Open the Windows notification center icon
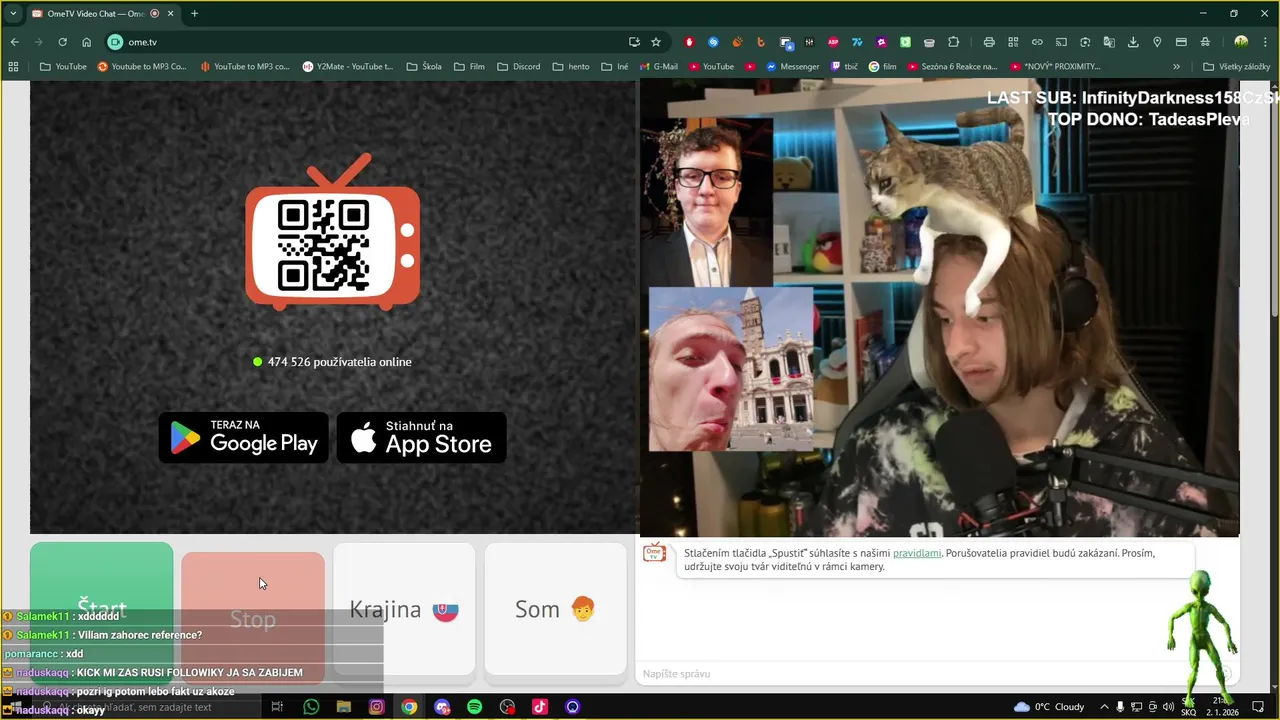The width and height of the screenshot is (1280, 720). coord(1259,707)
